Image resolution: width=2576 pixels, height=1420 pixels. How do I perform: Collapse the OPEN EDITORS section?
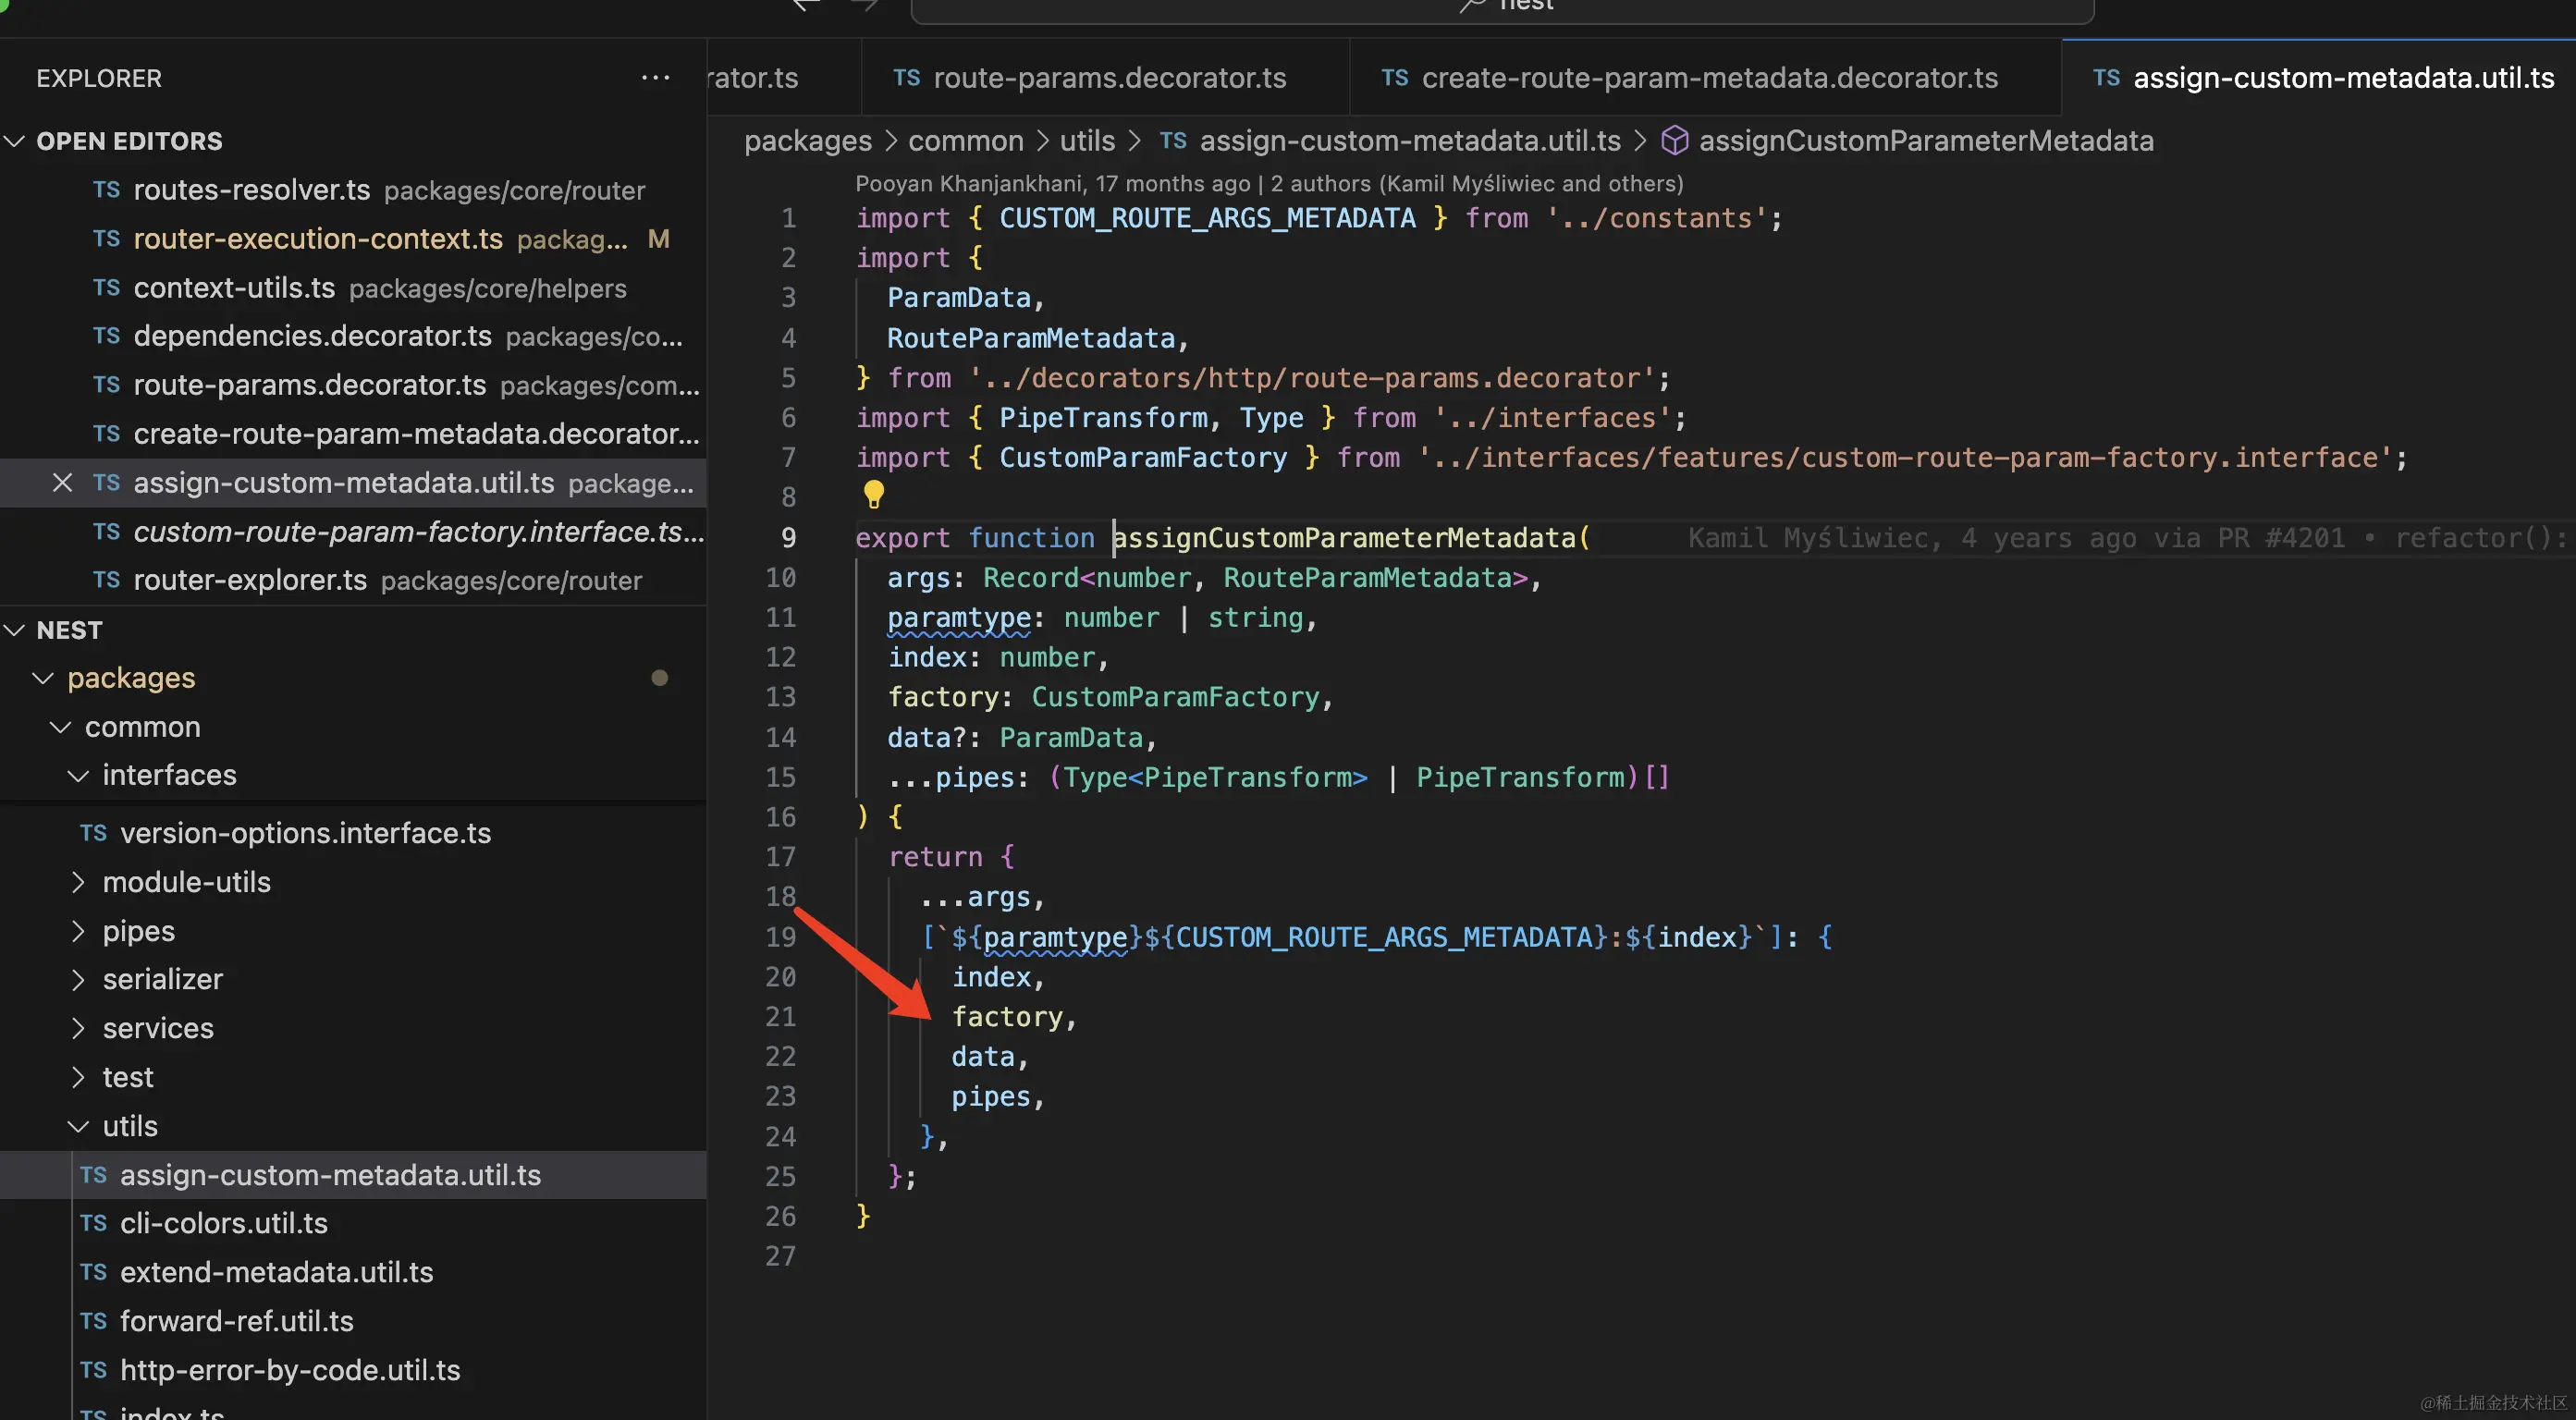(15, 141)
